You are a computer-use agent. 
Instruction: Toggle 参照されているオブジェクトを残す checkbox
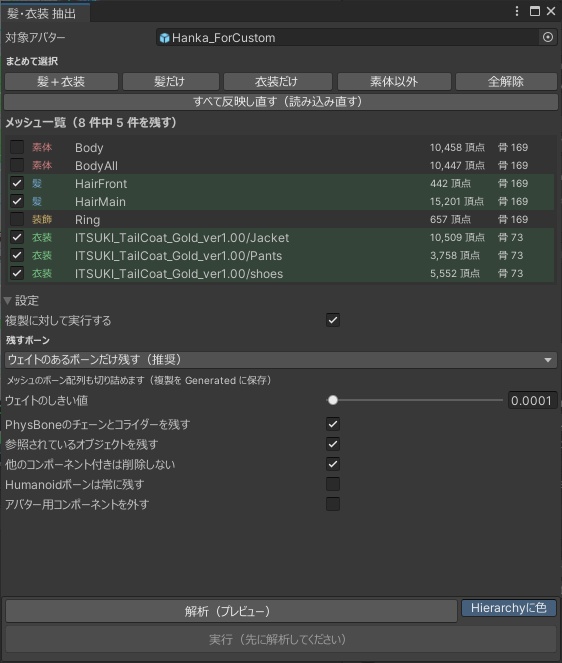(333, 444)
